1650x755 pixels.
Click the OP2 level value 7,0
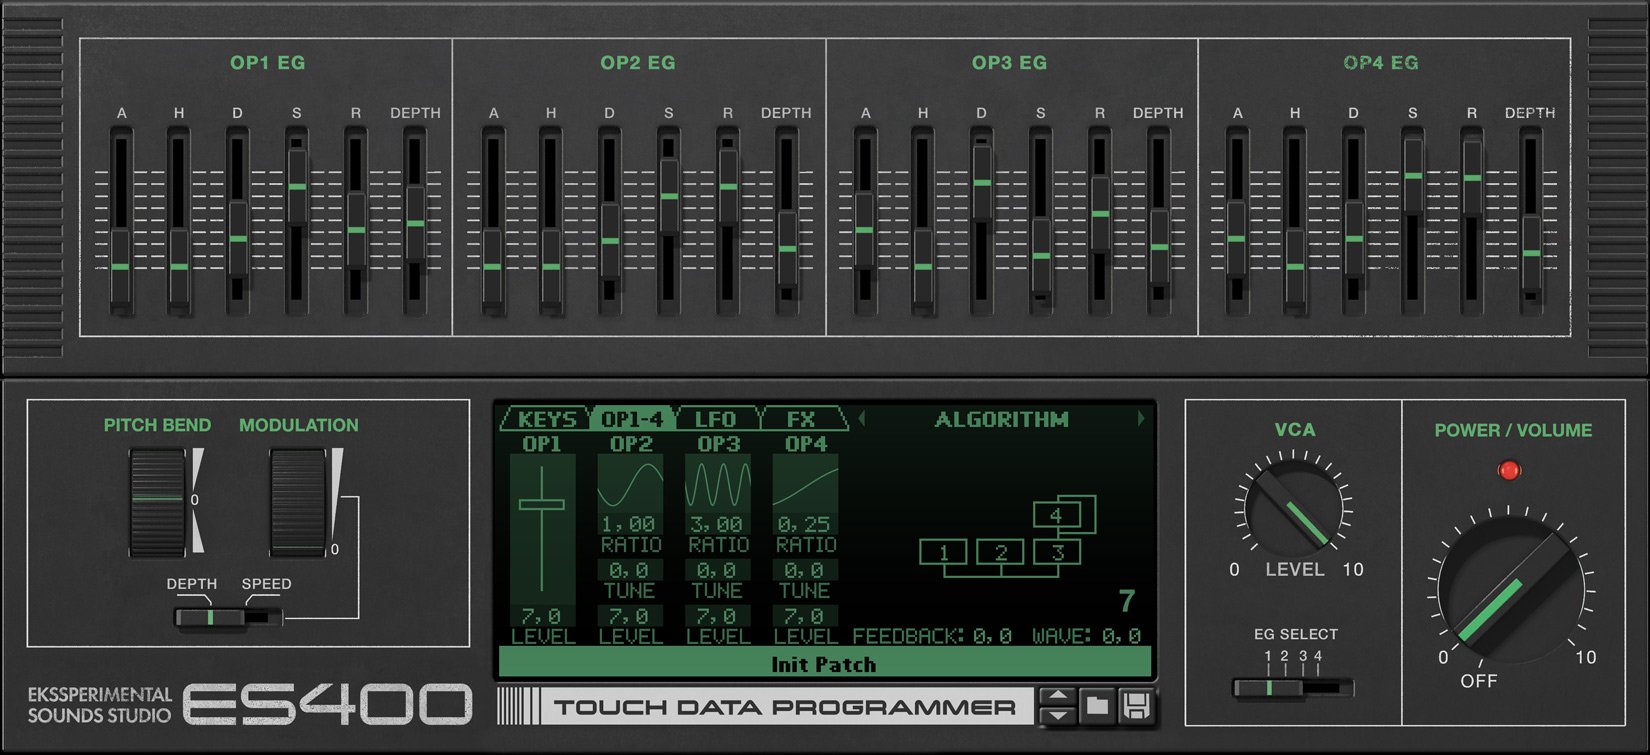tap(630, 616)
